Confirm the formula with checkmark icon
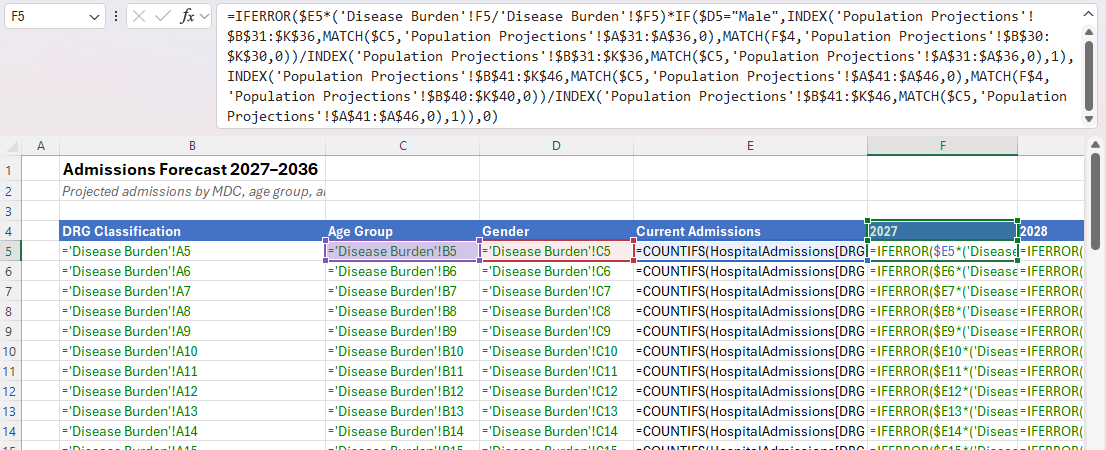The image size is (1106, 450). point(163,17)
